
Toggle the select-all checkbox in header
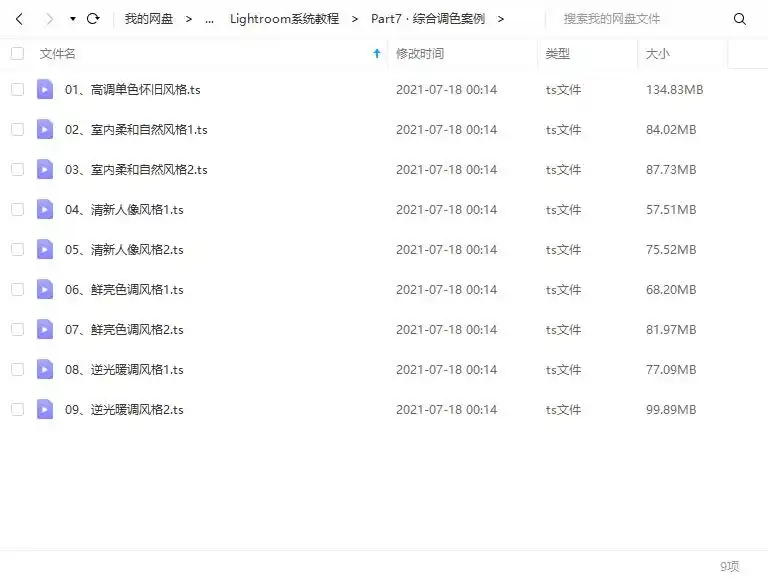[x=17, y=54]
